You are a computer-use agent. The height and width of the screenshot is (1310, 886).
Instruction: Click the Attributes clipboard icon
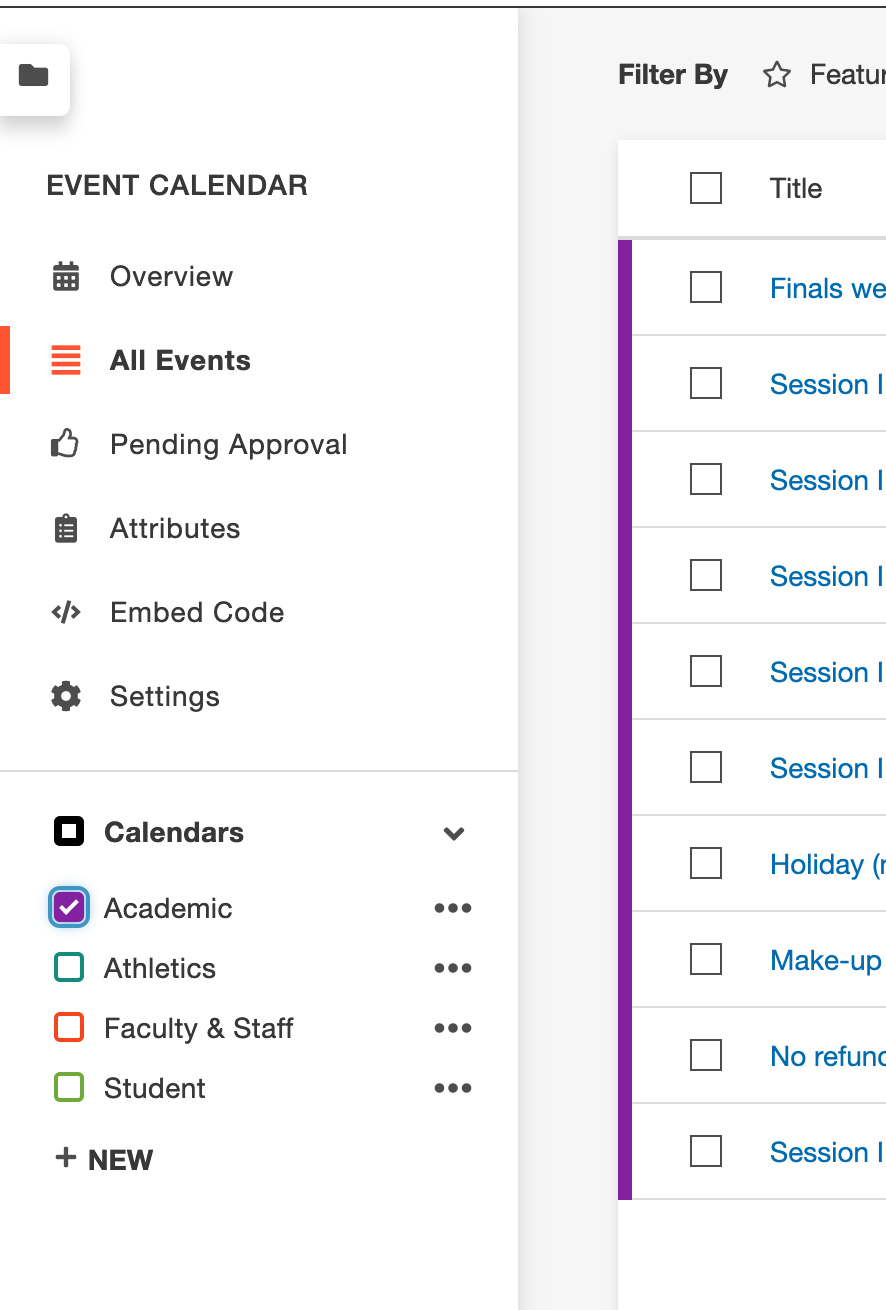66,528
